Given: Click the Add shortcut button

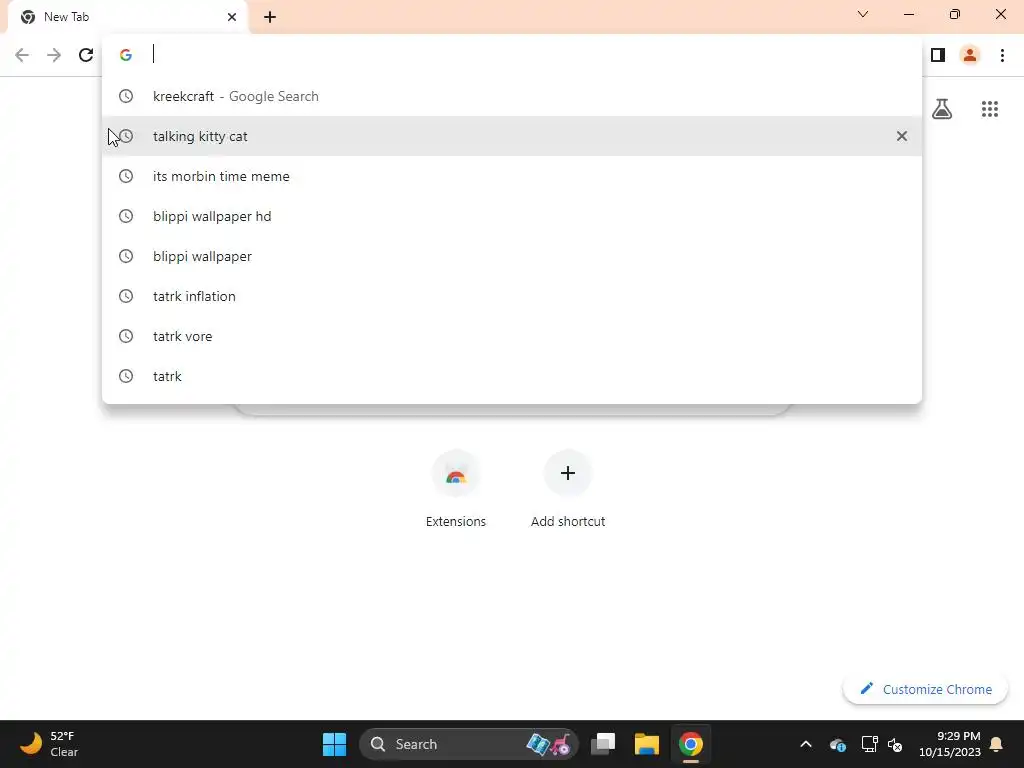Looking at the screenshot, I should pos(568,490).
